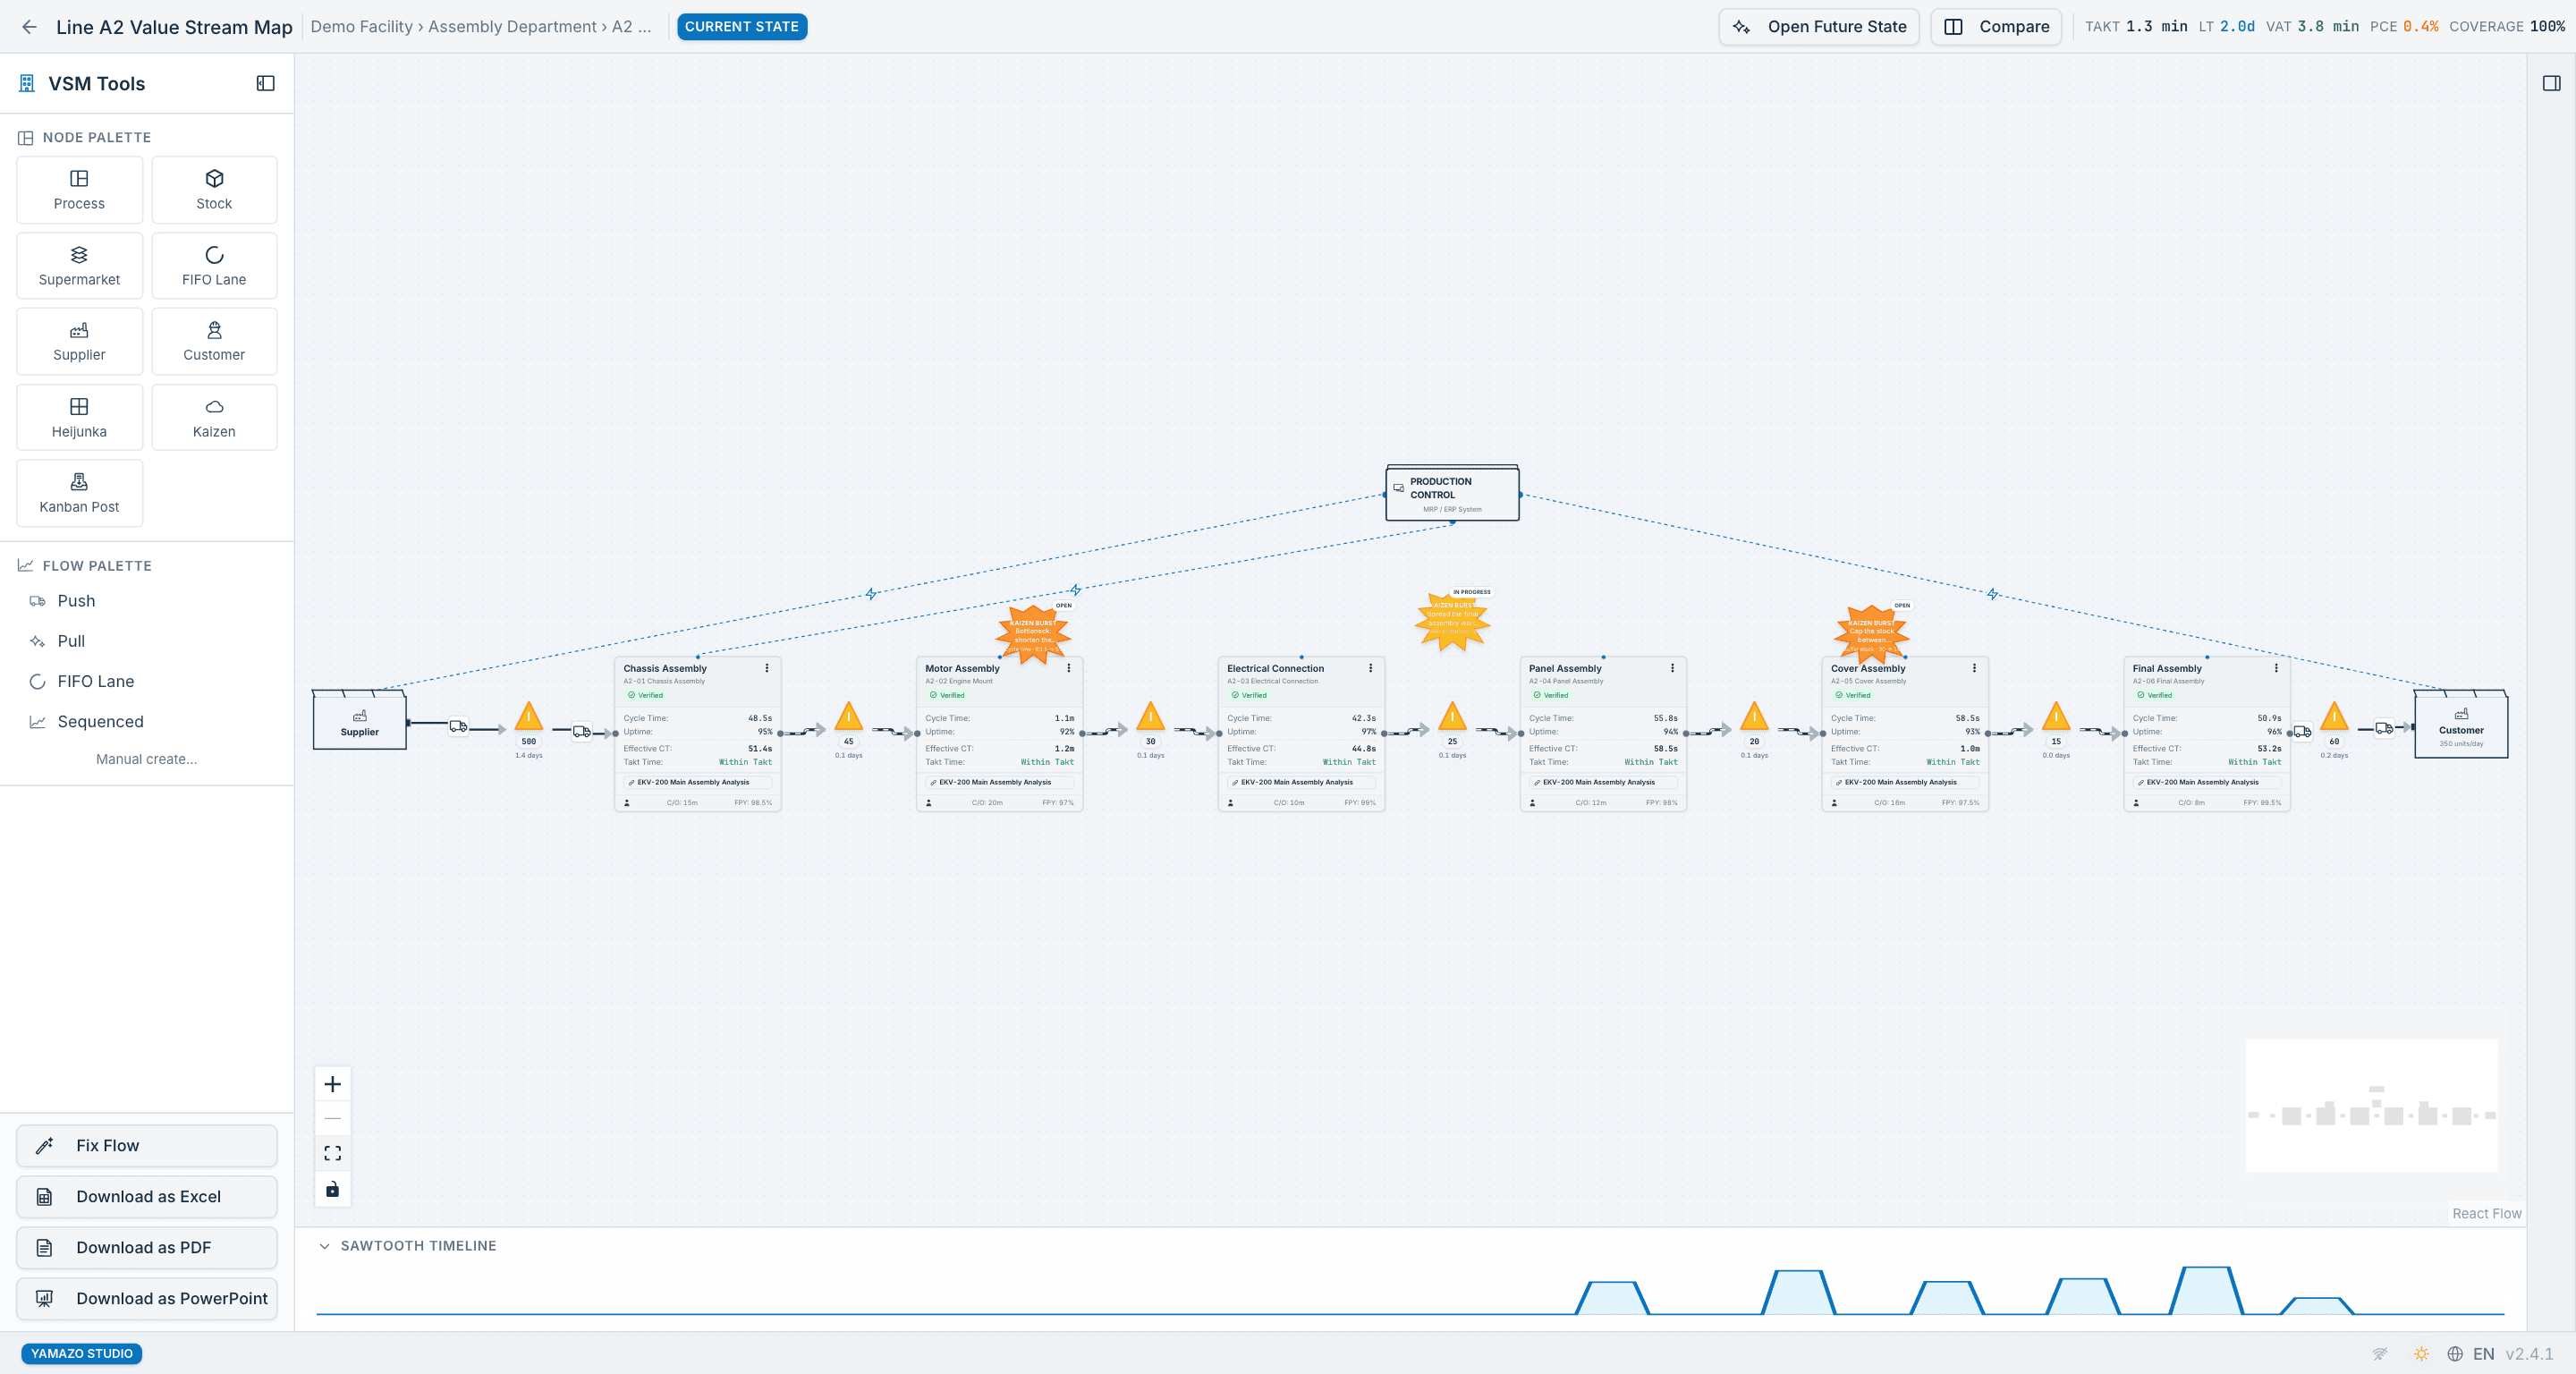Open Panel Assembly node options menu
The height and width of the screenshot is (1374, 2576).
(1673, 668)
